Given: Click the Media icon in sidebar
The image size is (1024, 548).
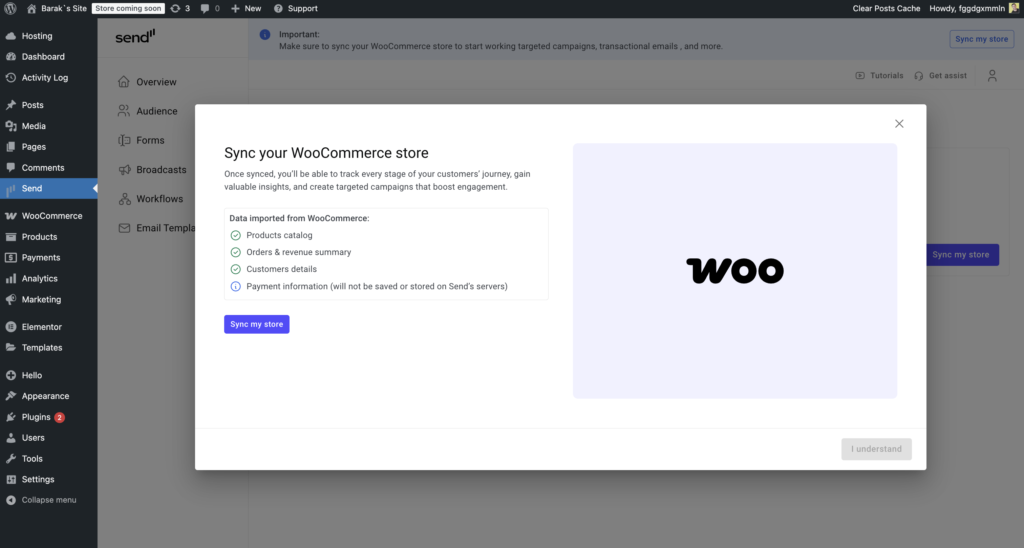Looking at the screenshot, I should tap(11, 126).
